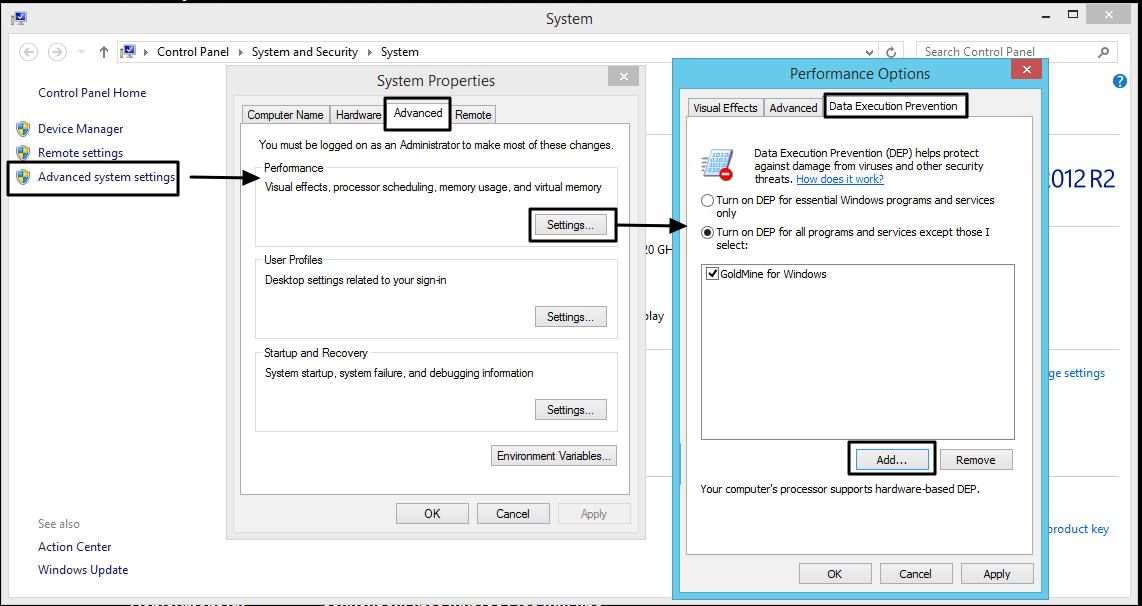Image resolution: width=1142 pixels, height=606 pixels.
Task: Click the refresh icon in address bar
Action: pos(891,52)
